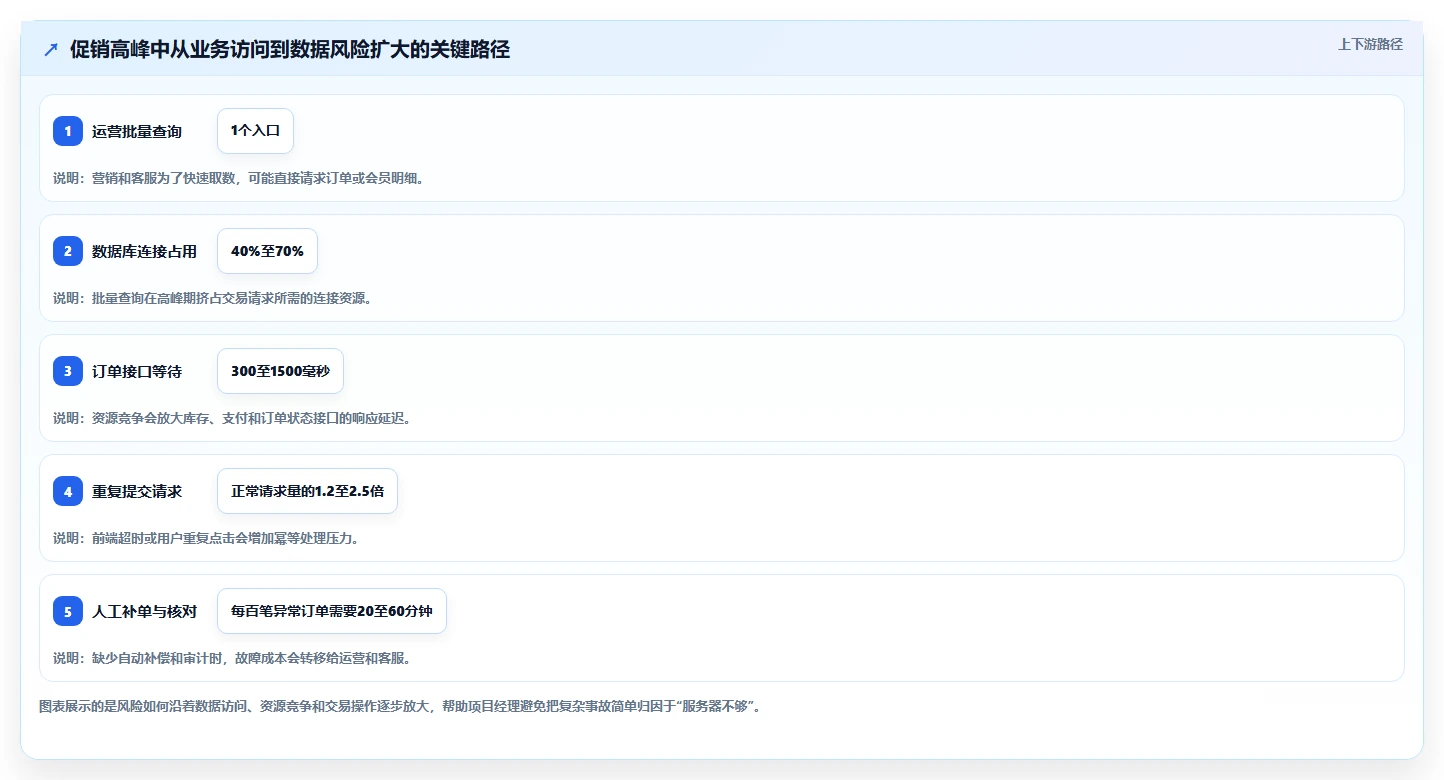Click the note about 缺少自动补偿和审计

pyautogui.click(x=232, y=658)
